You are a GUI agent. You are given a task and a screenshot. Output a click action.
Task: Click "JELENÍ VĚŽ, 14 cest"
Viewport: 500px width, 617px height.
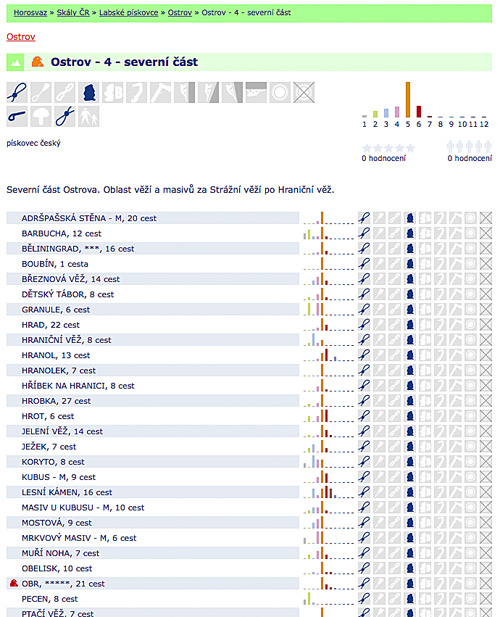tap(62, 431)
